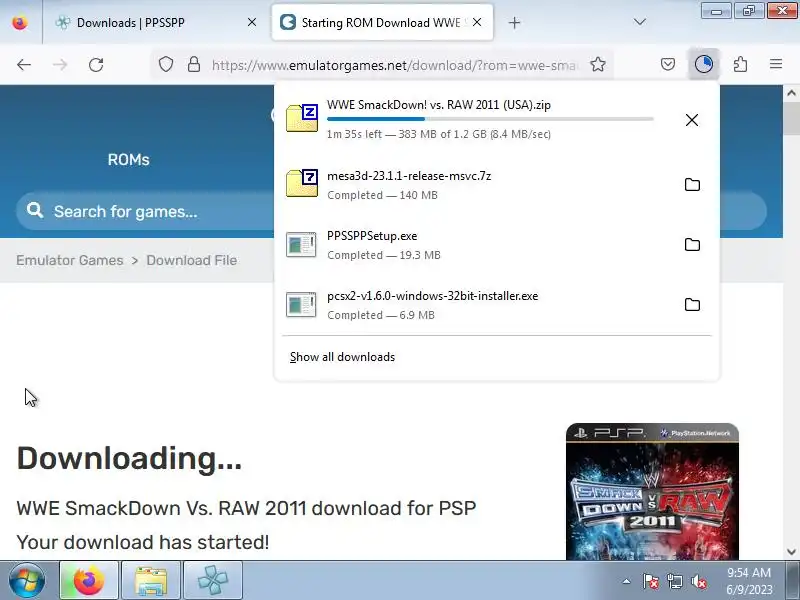Bookmark this page with star icon

(x=597, y=65)
